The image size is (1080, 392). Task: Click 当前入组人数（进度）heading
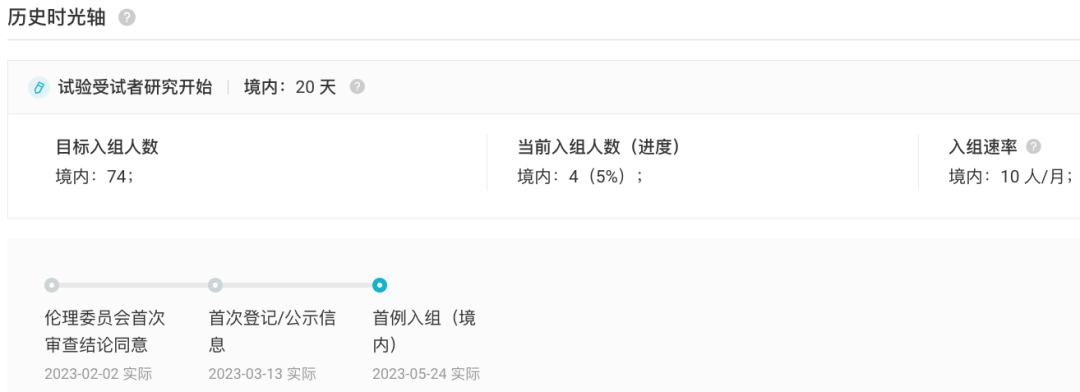coord(599,147)
